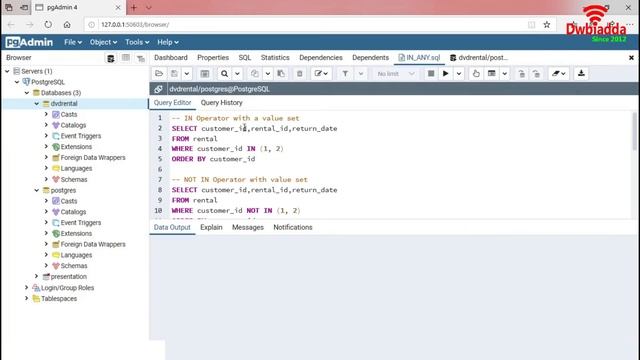This screenshot has width=640, height=360.
Task: Open the Save options dropdown arrow
Action: (187, 74)
